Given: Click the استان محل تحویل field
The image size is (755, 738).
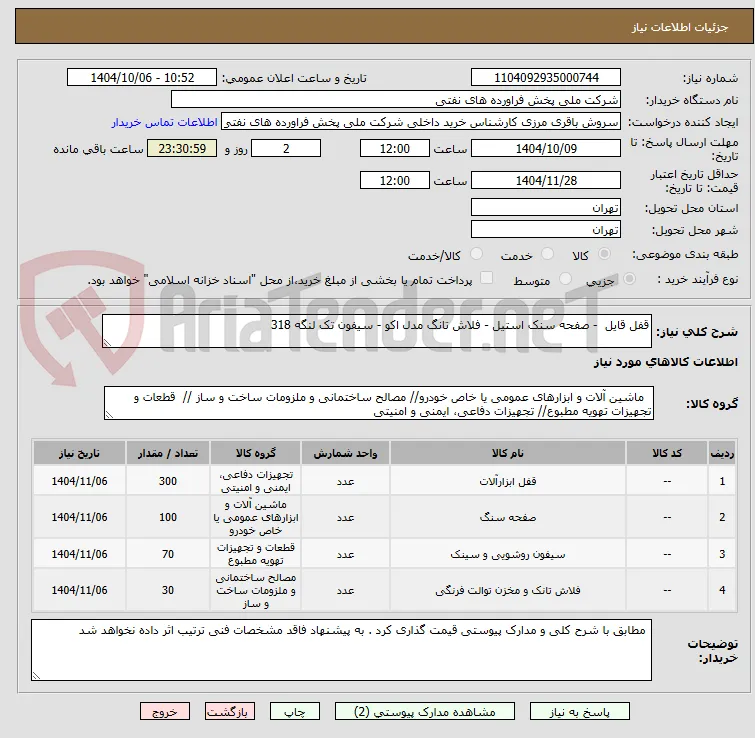Looking at the screenshot, I should (x=546, y=207).
